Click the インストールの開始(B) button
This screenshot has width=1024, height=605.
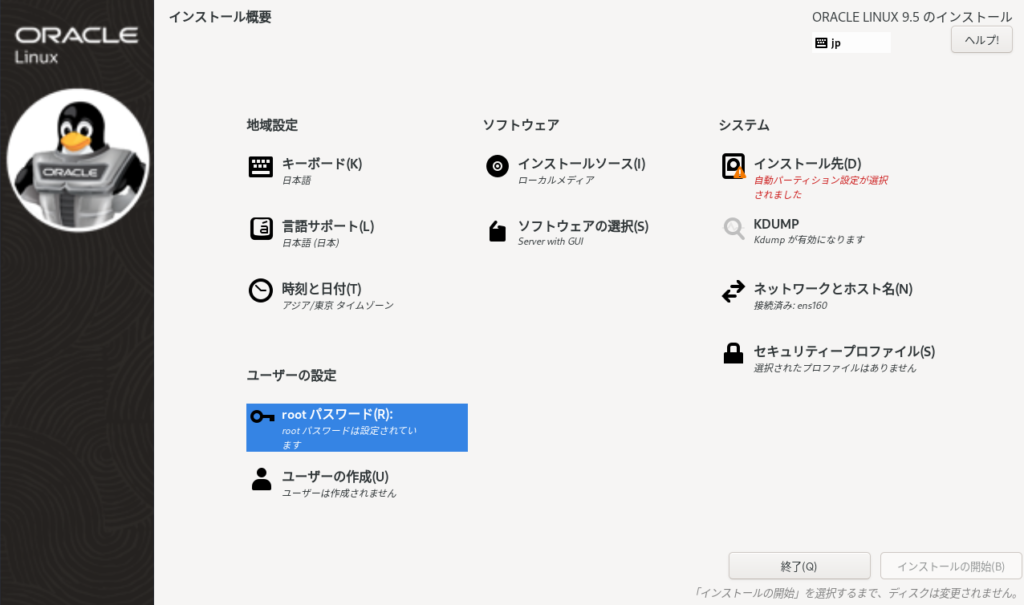pyautogui.click(x=950, y=566)
